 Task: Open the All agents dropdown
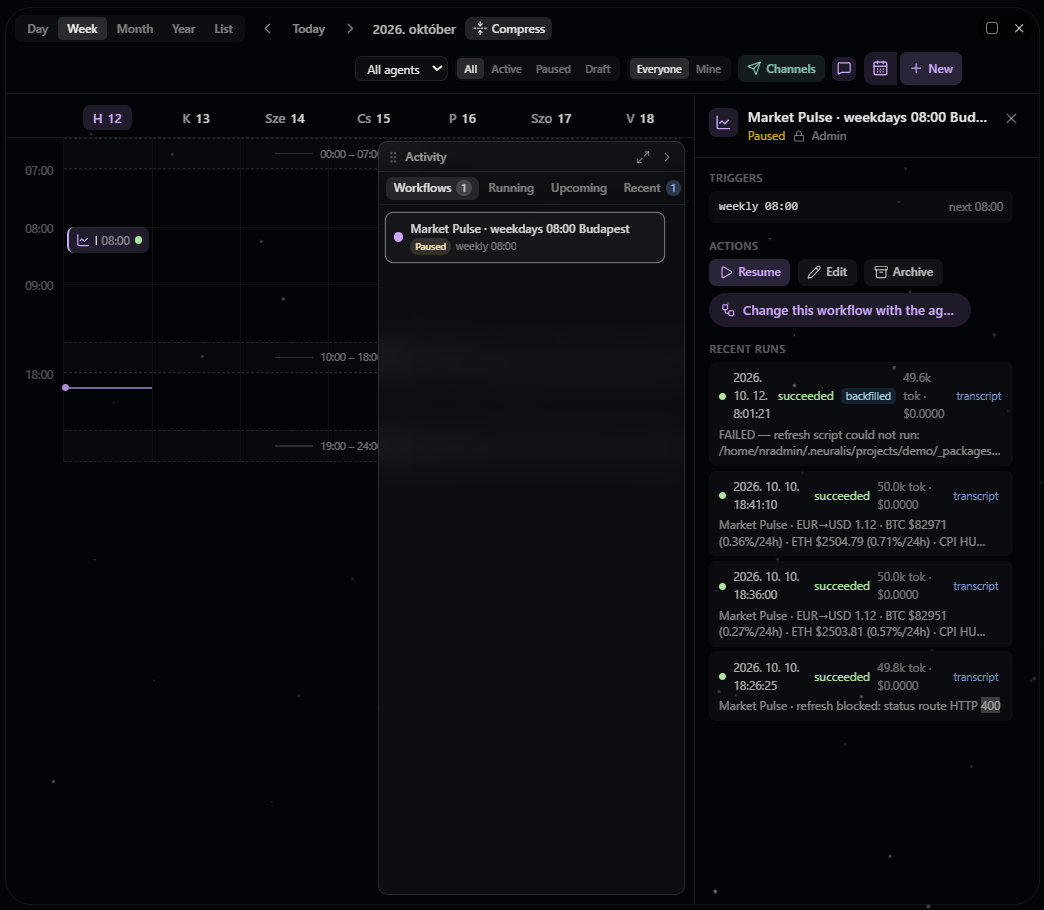point(401,69)
